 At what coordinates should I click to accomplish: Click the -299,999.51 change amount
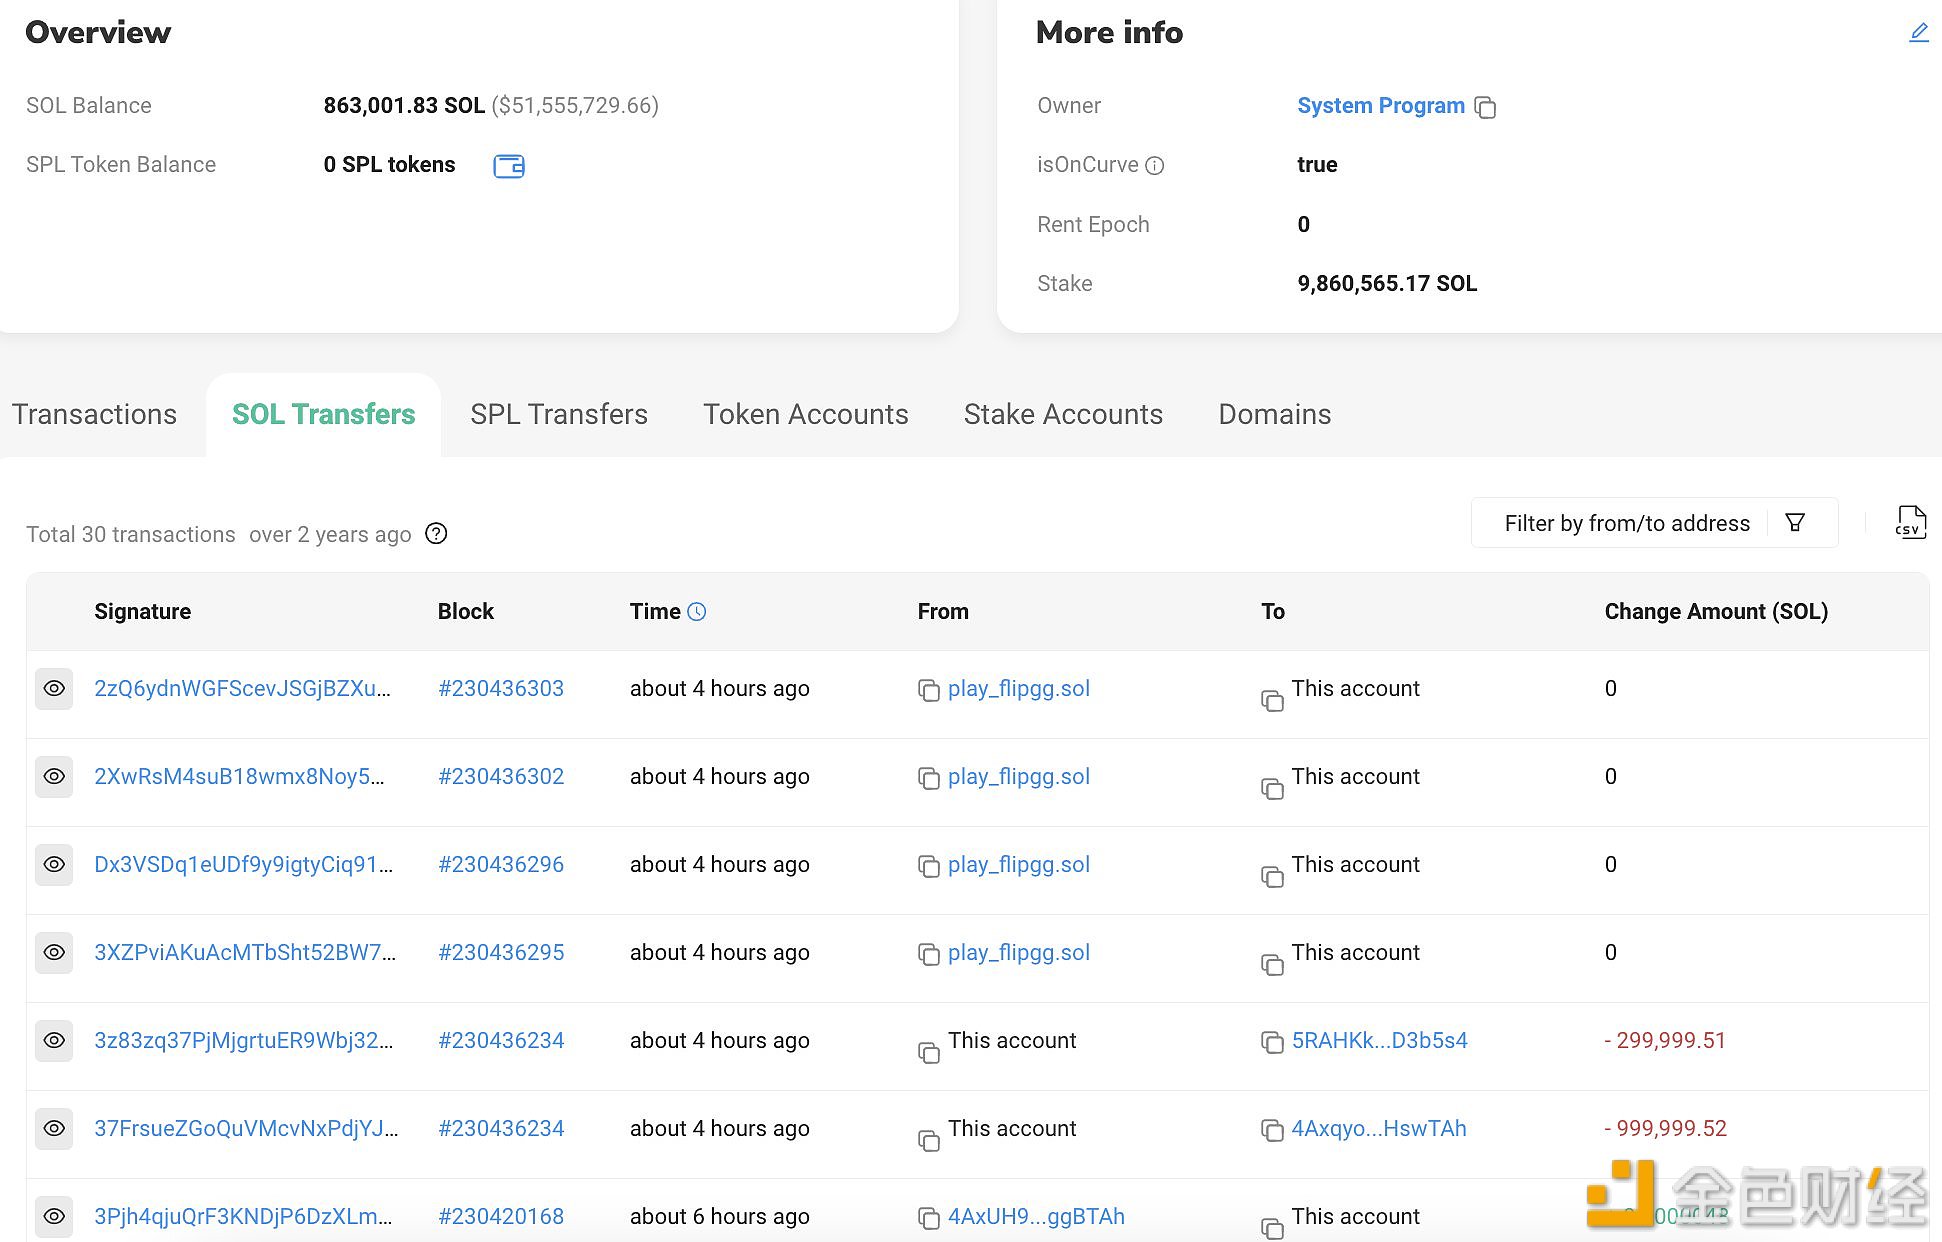click(1665, 1041)
